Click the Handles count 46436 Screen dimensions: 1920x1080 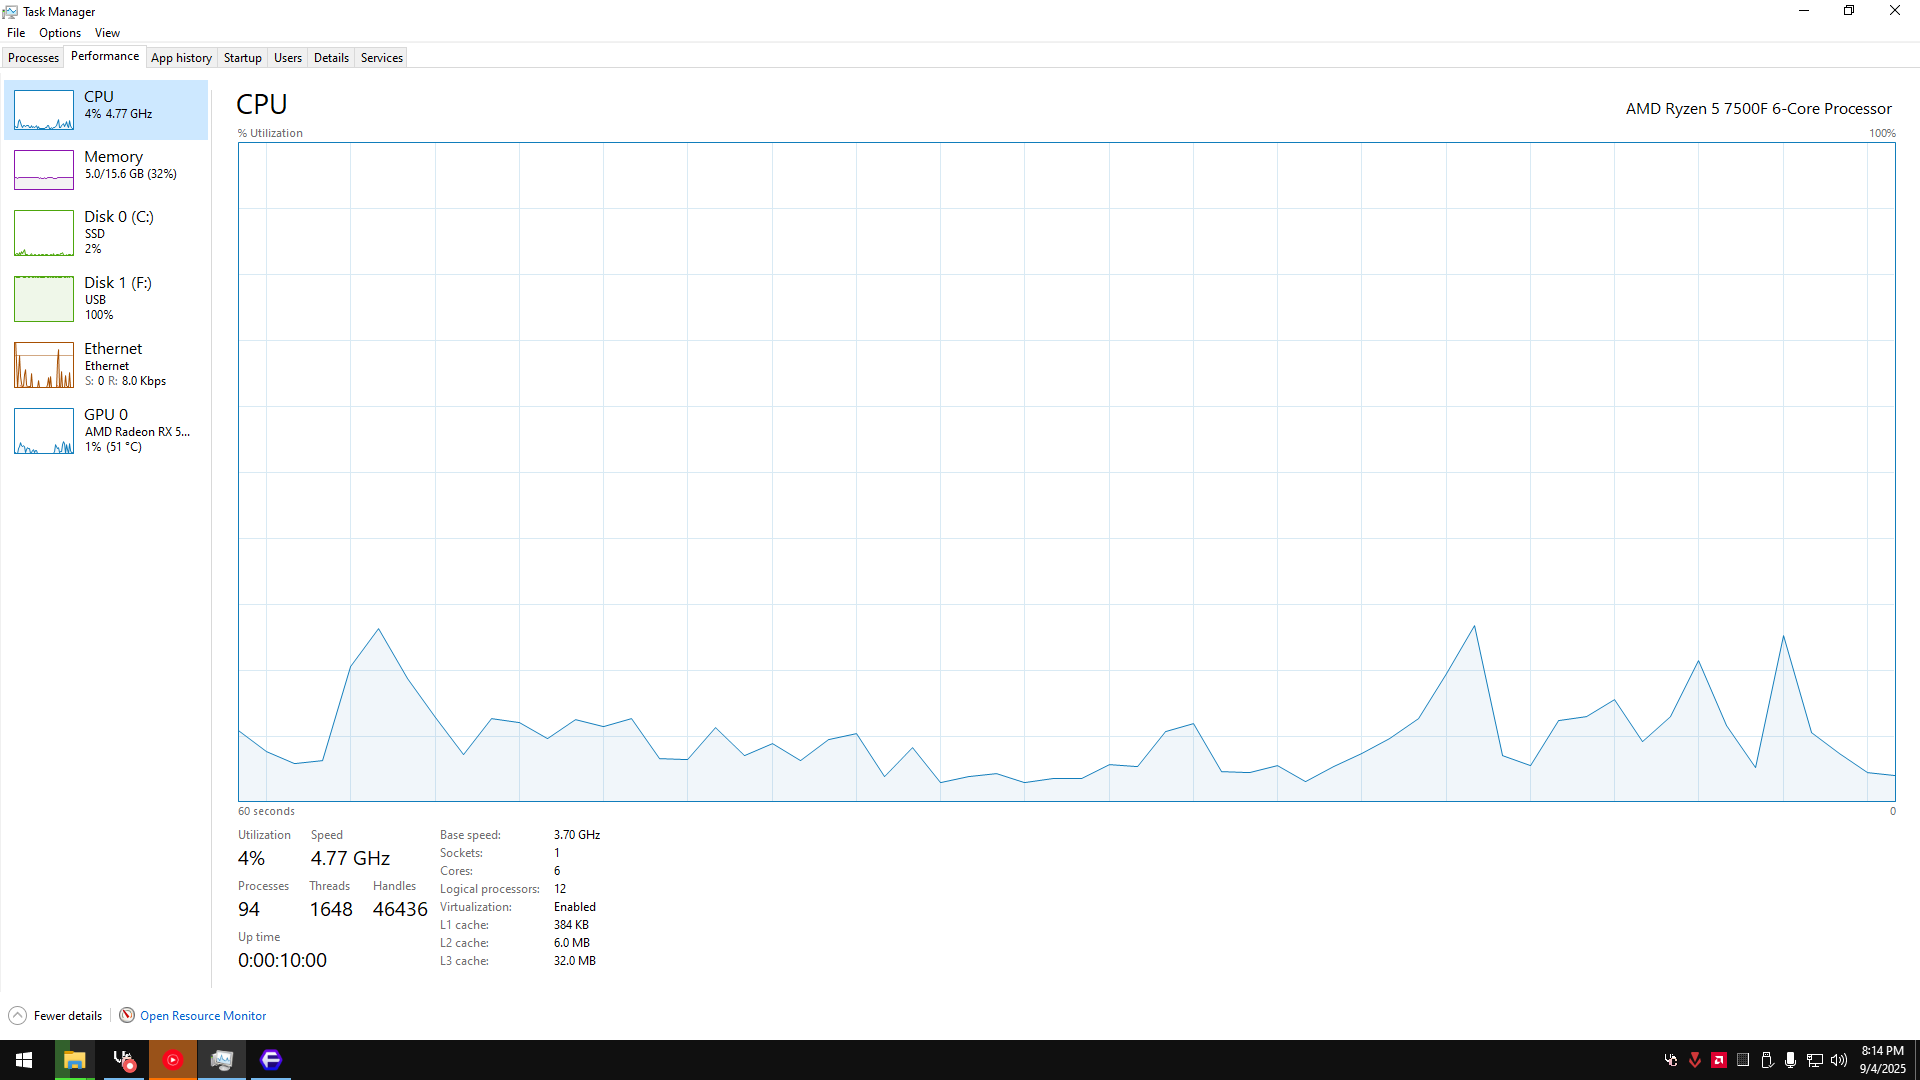400,909
